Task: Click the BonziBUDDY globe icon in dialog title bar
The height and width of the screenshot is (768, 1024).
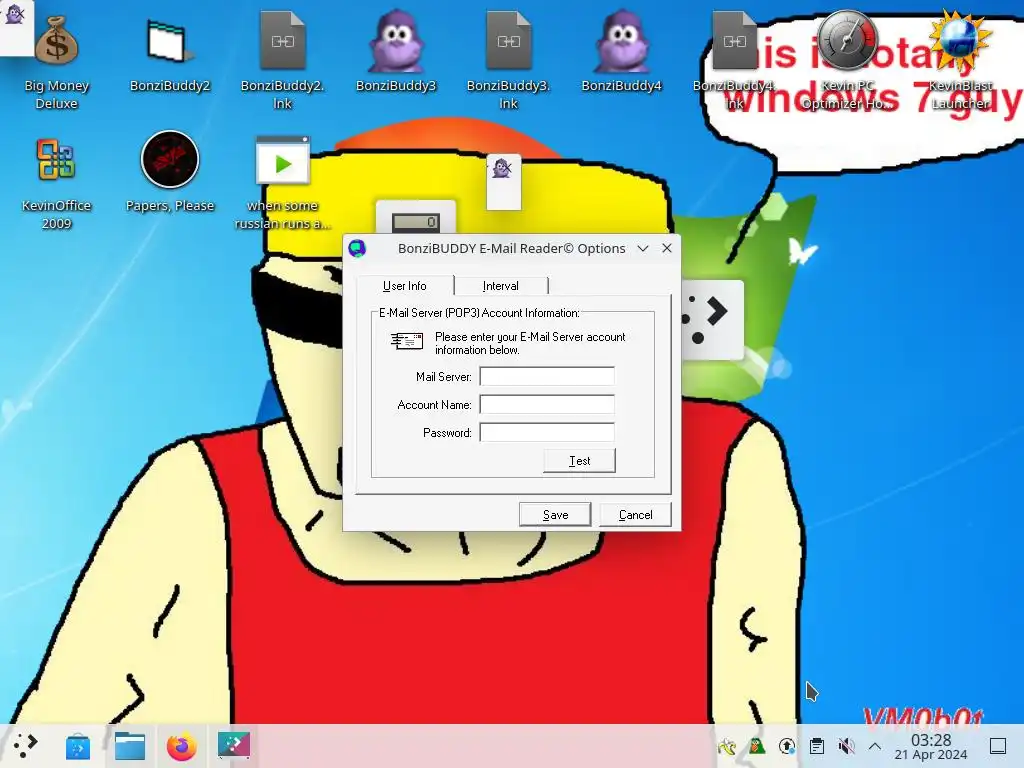Action: click(x=357, y=248)
